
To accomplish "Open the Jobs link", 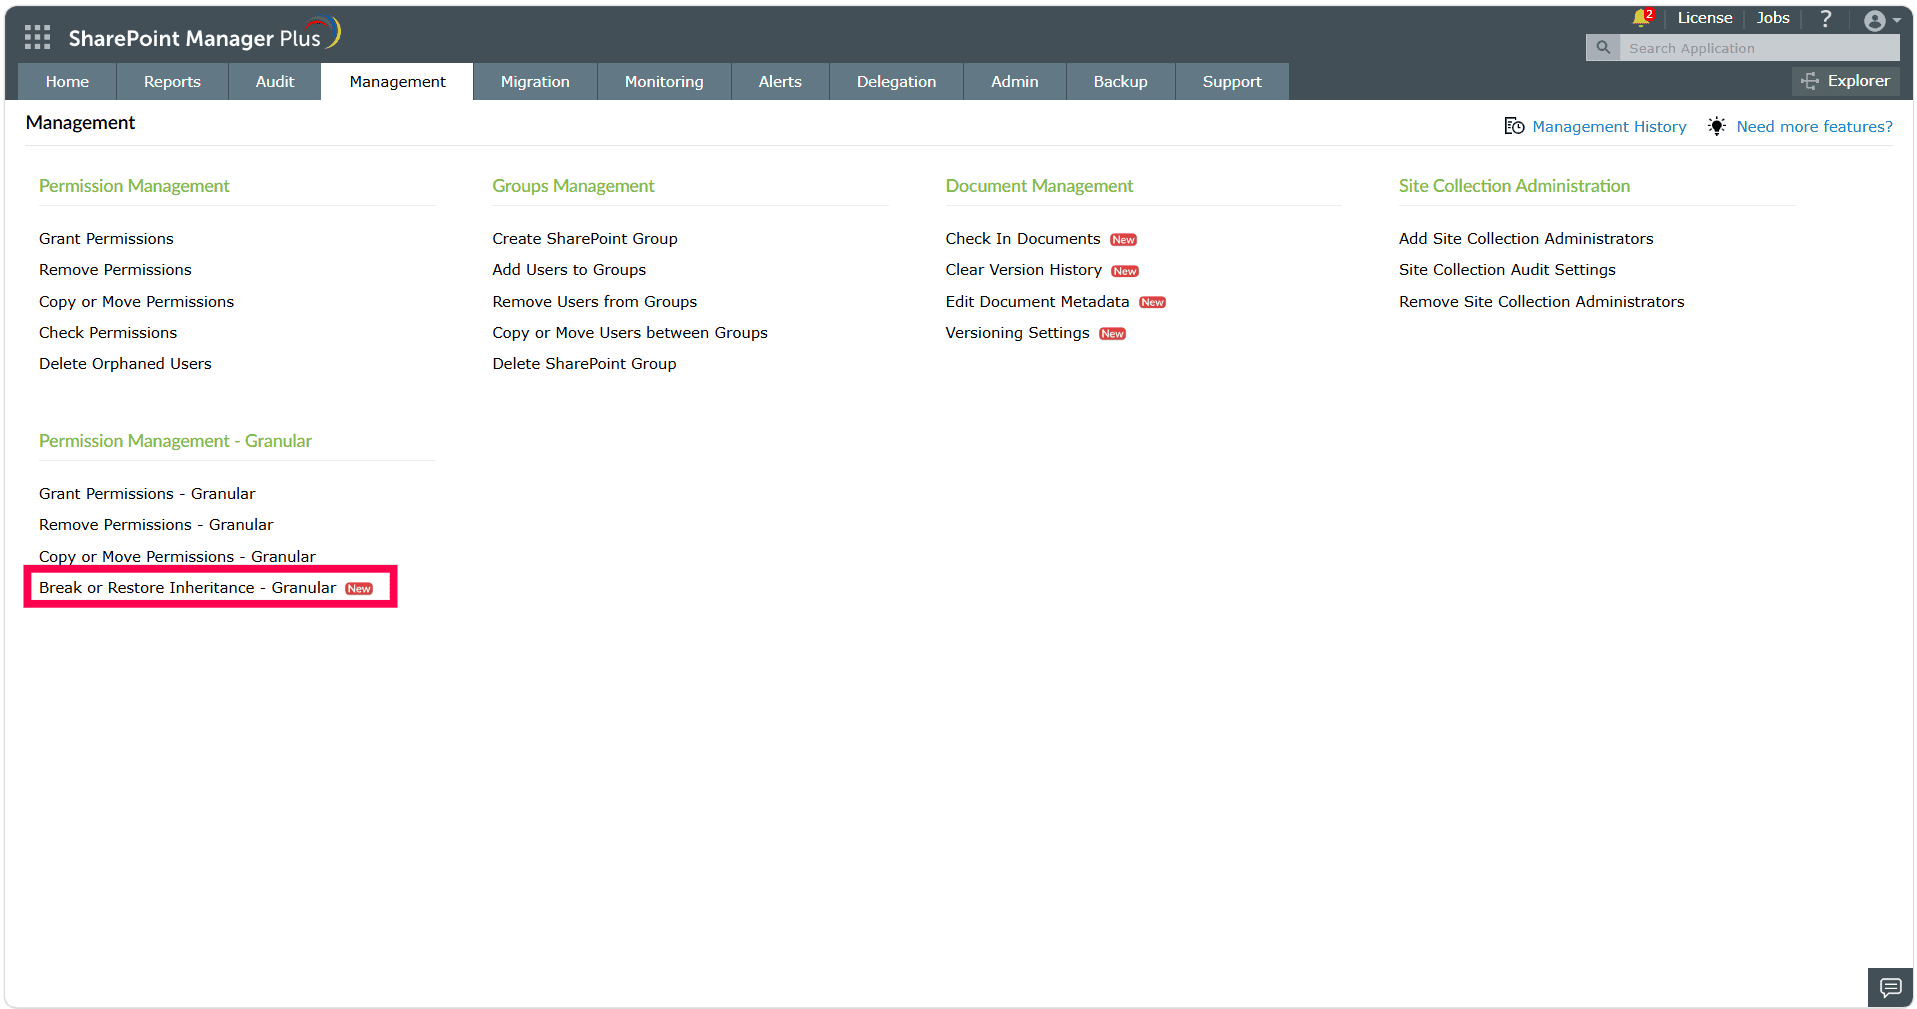I will 1772,18.
